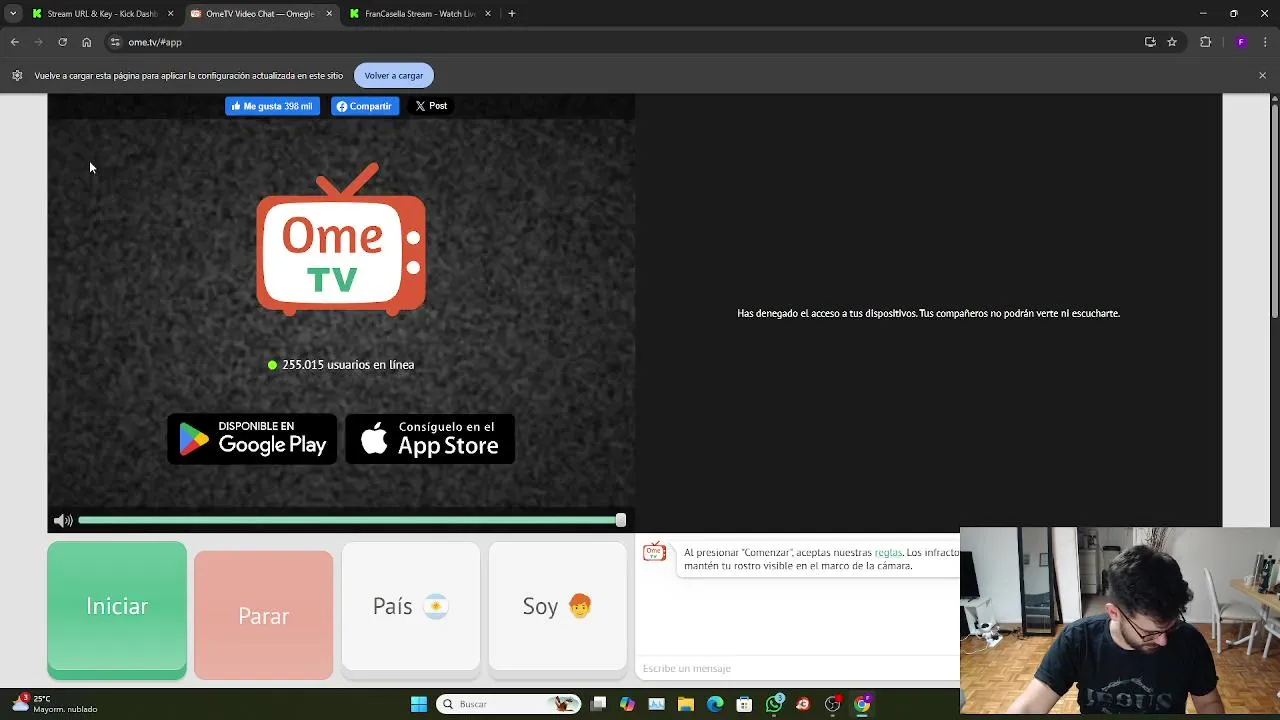The image size is (1280, 720).
Task: Click the OmeTV logo image
Action: click(x=341, y=239)
